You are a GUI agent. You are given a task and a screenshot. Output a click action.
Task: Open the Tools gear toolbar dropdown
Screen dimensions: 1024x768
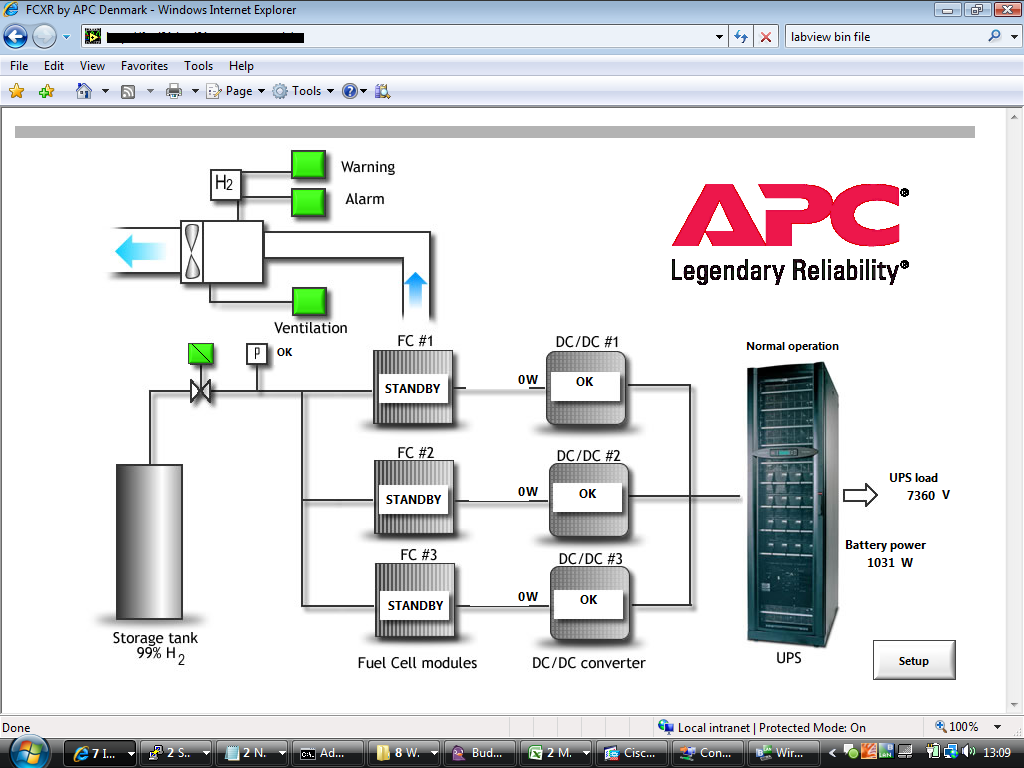pyautogui.click(x=304, y=91)
